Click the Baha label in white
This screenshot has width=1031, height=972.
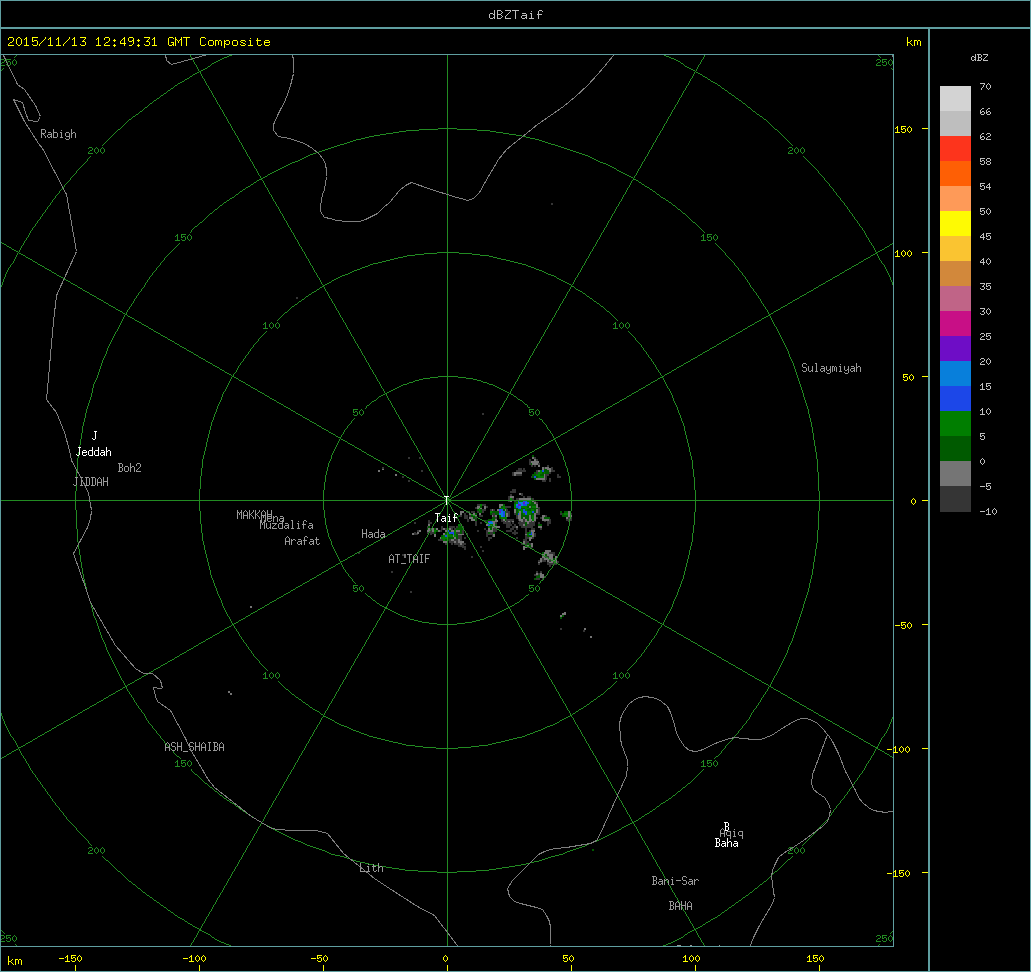pos(727,843)
